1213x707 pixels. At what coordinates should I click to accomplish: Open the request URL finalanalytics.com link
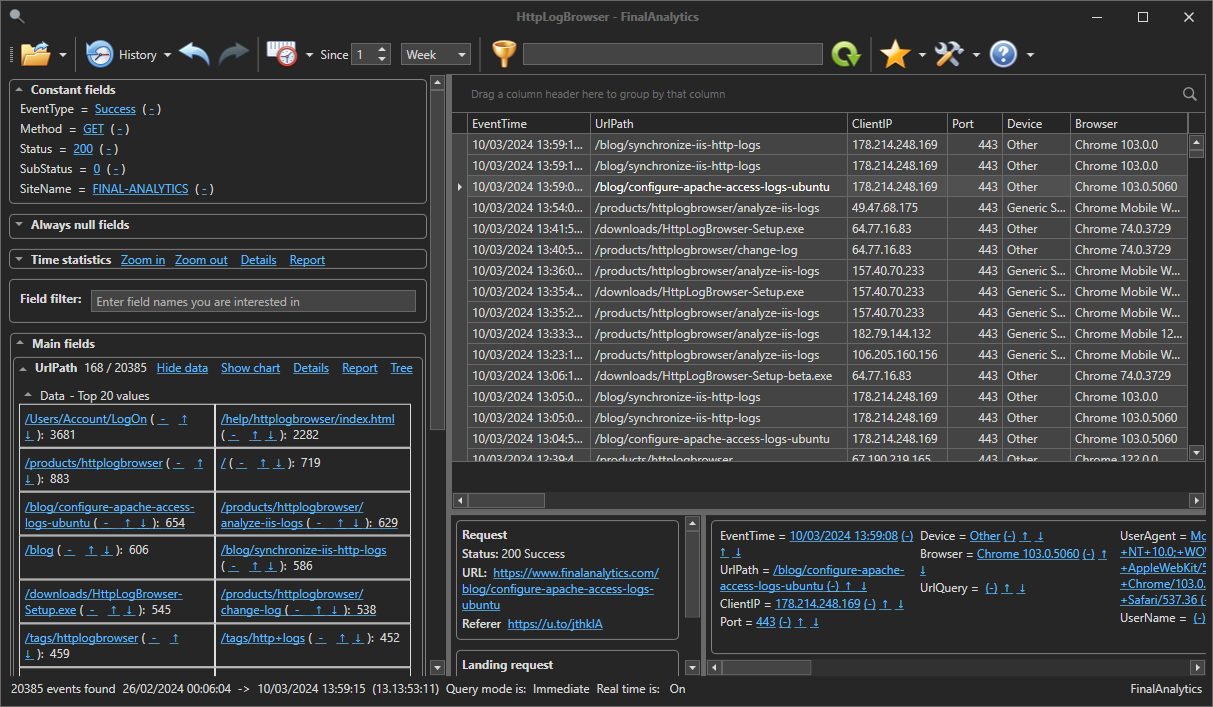click(560, 589)
